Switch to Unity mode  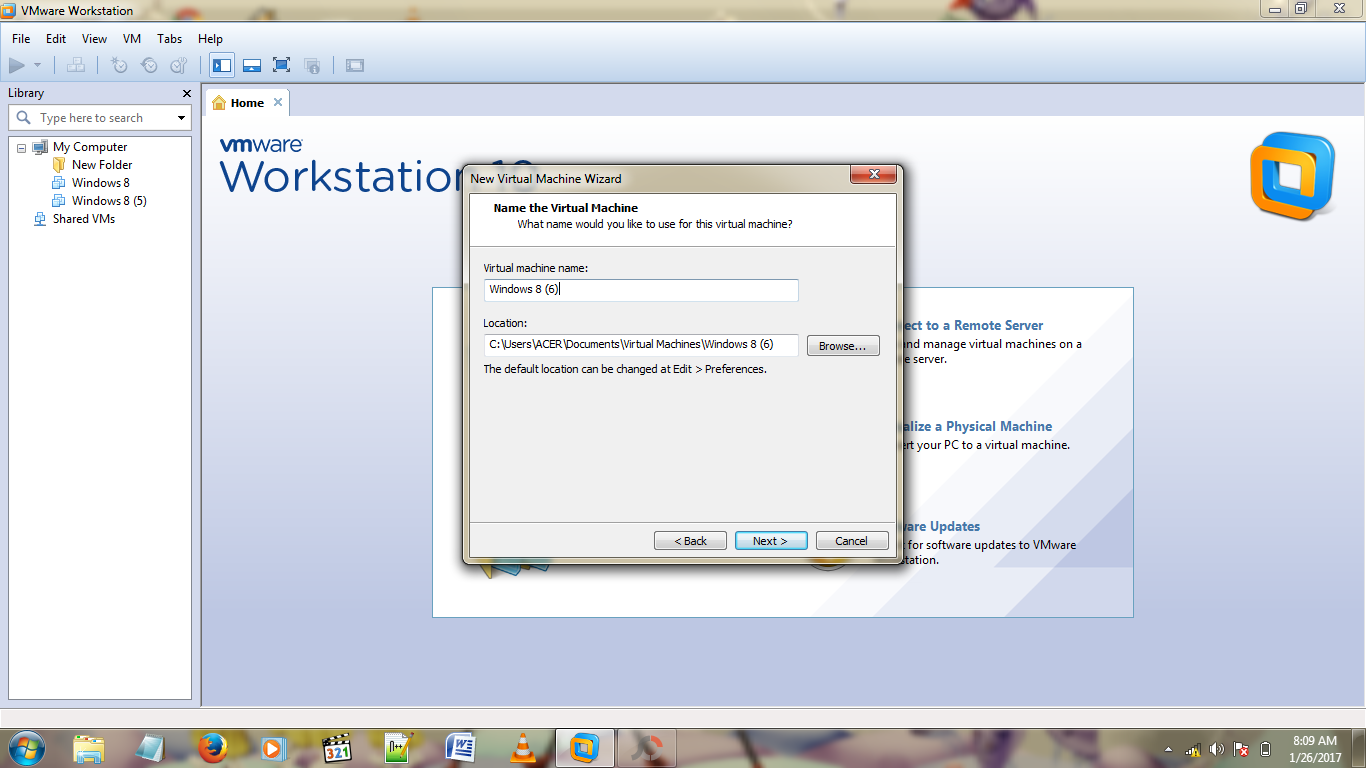(x=311, y=64)
